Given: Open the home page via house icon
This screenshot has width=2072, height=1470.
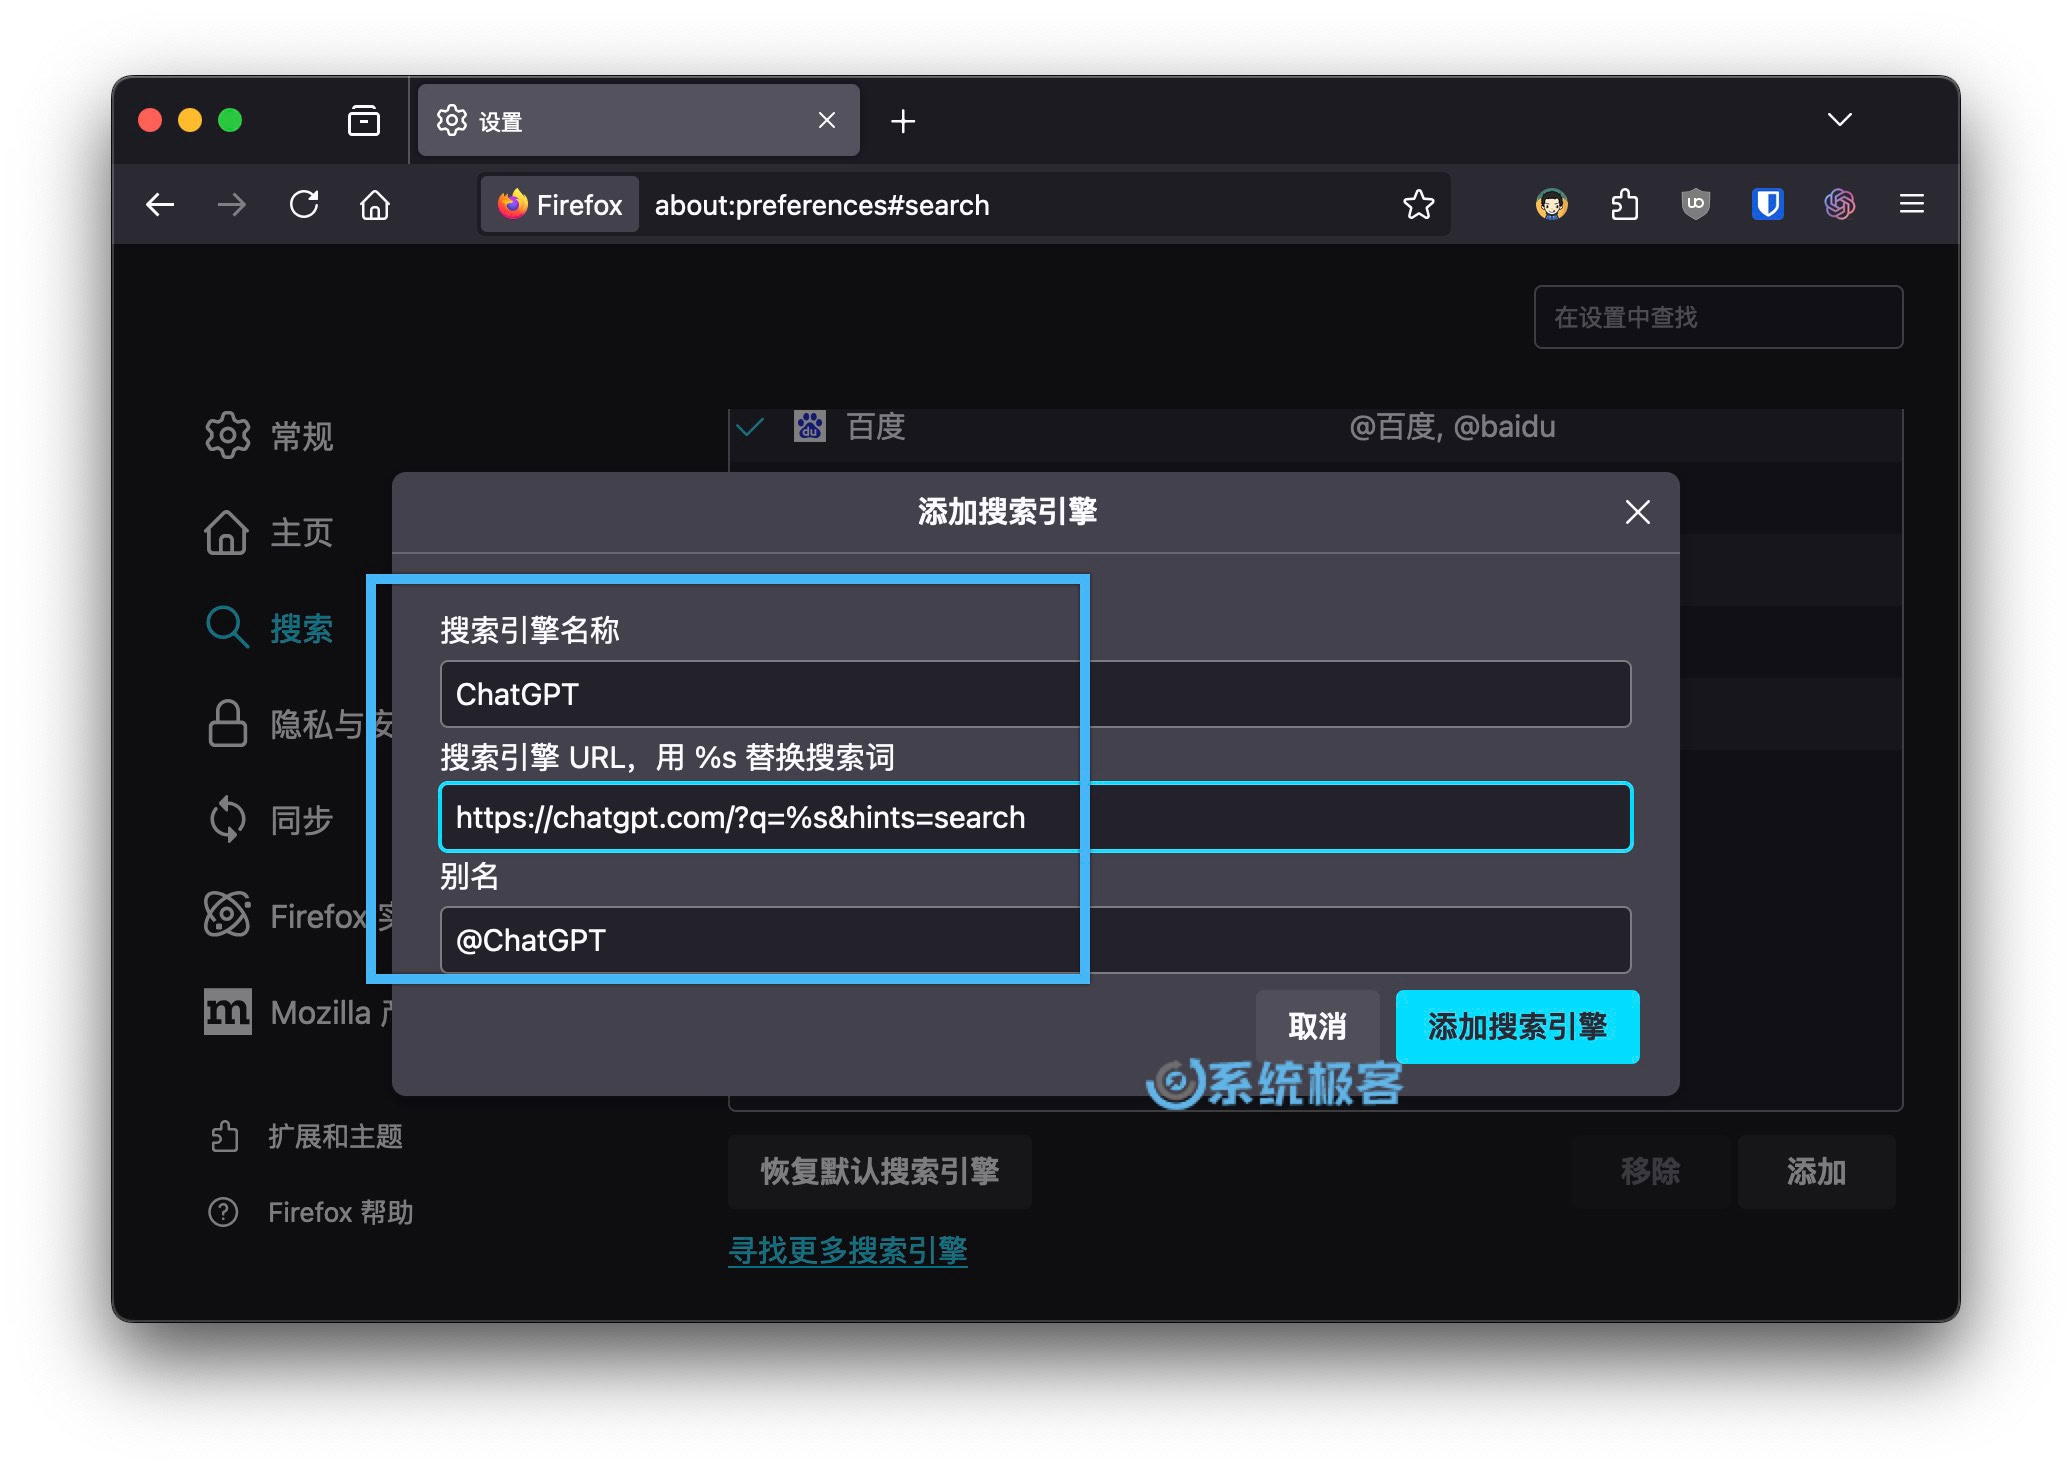Looking at the screenshot, I should click(375, 205).
